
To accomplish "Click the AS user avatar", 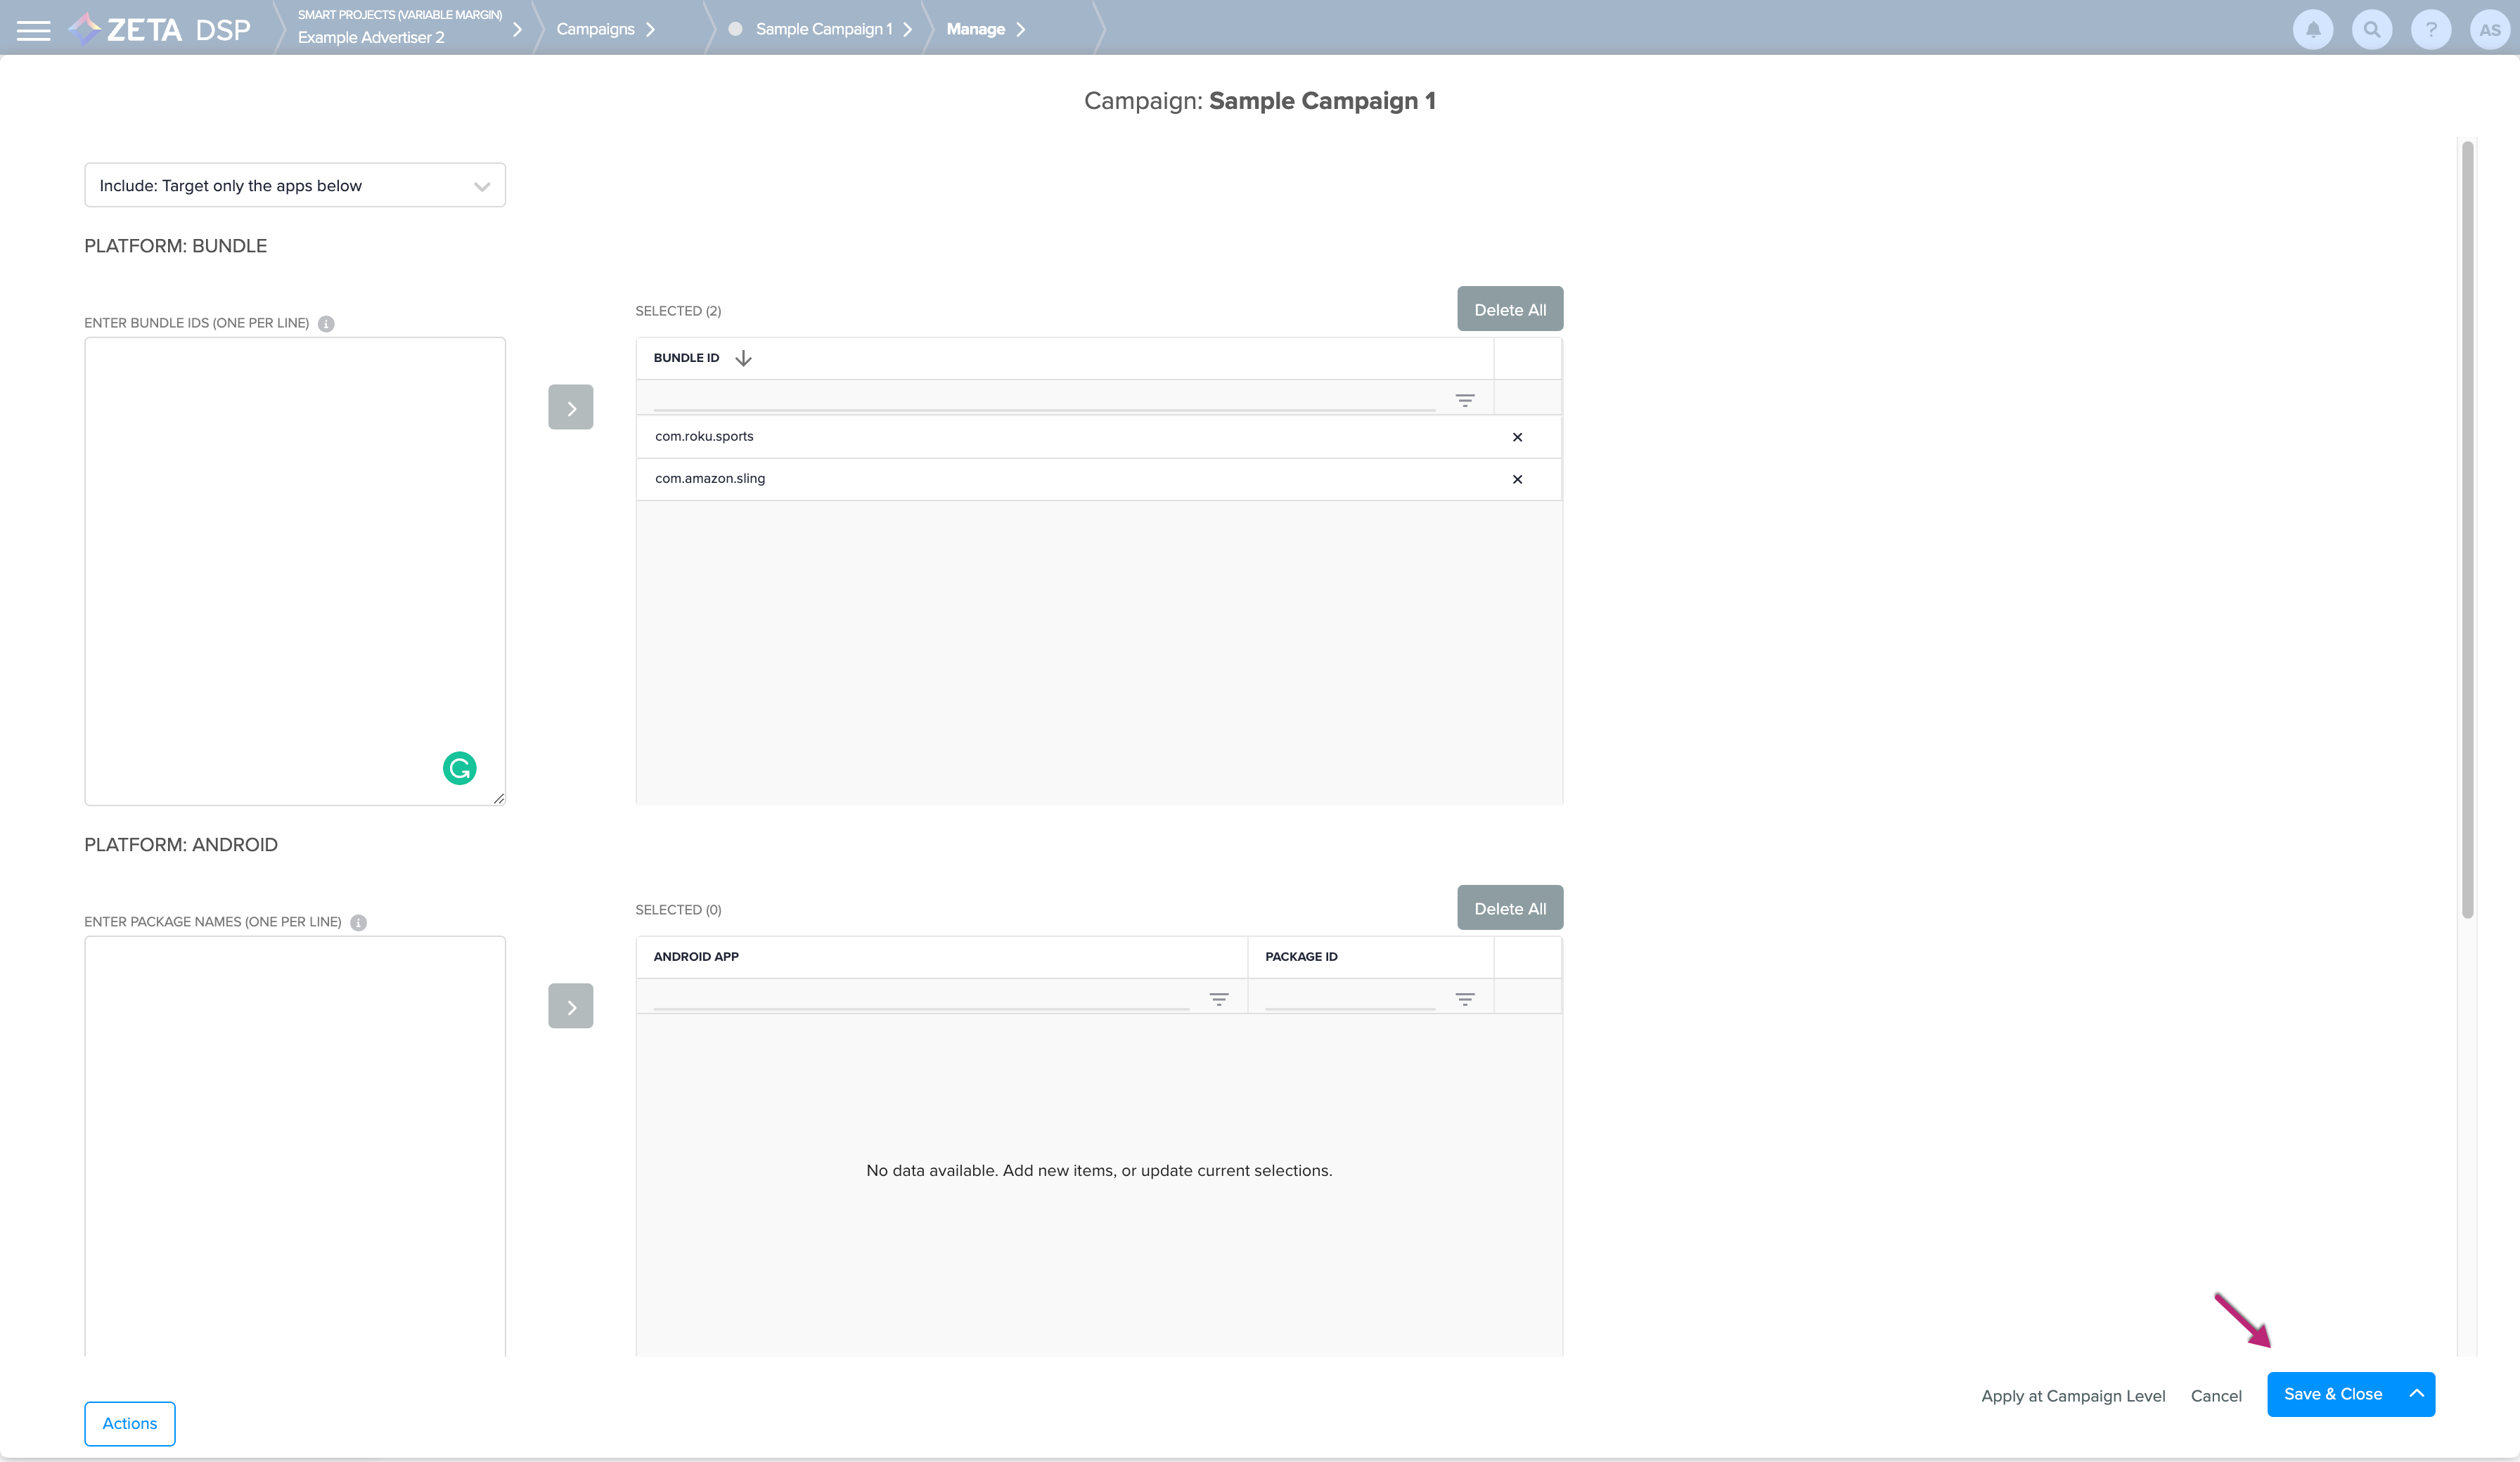I will [2489, 30].
